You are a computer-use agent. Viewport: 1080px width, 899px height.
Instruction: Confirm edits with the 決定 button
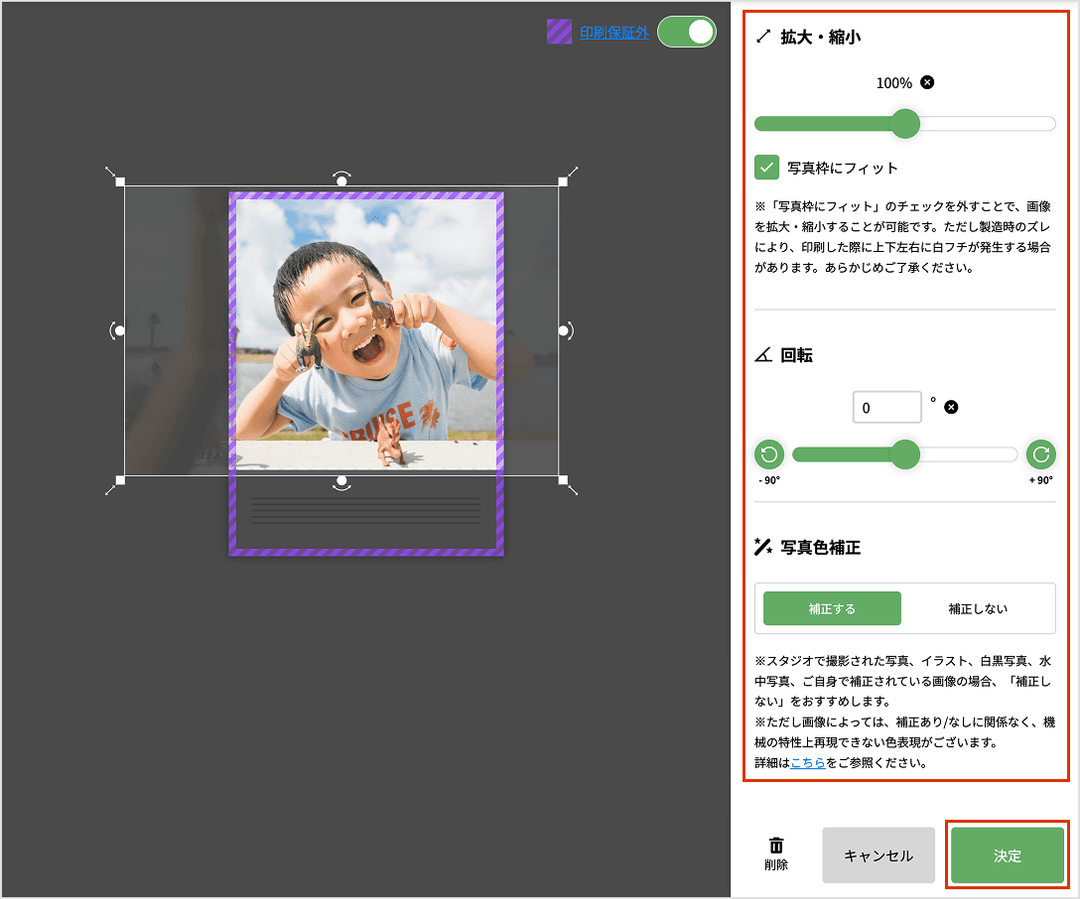tap(1007, 855)
